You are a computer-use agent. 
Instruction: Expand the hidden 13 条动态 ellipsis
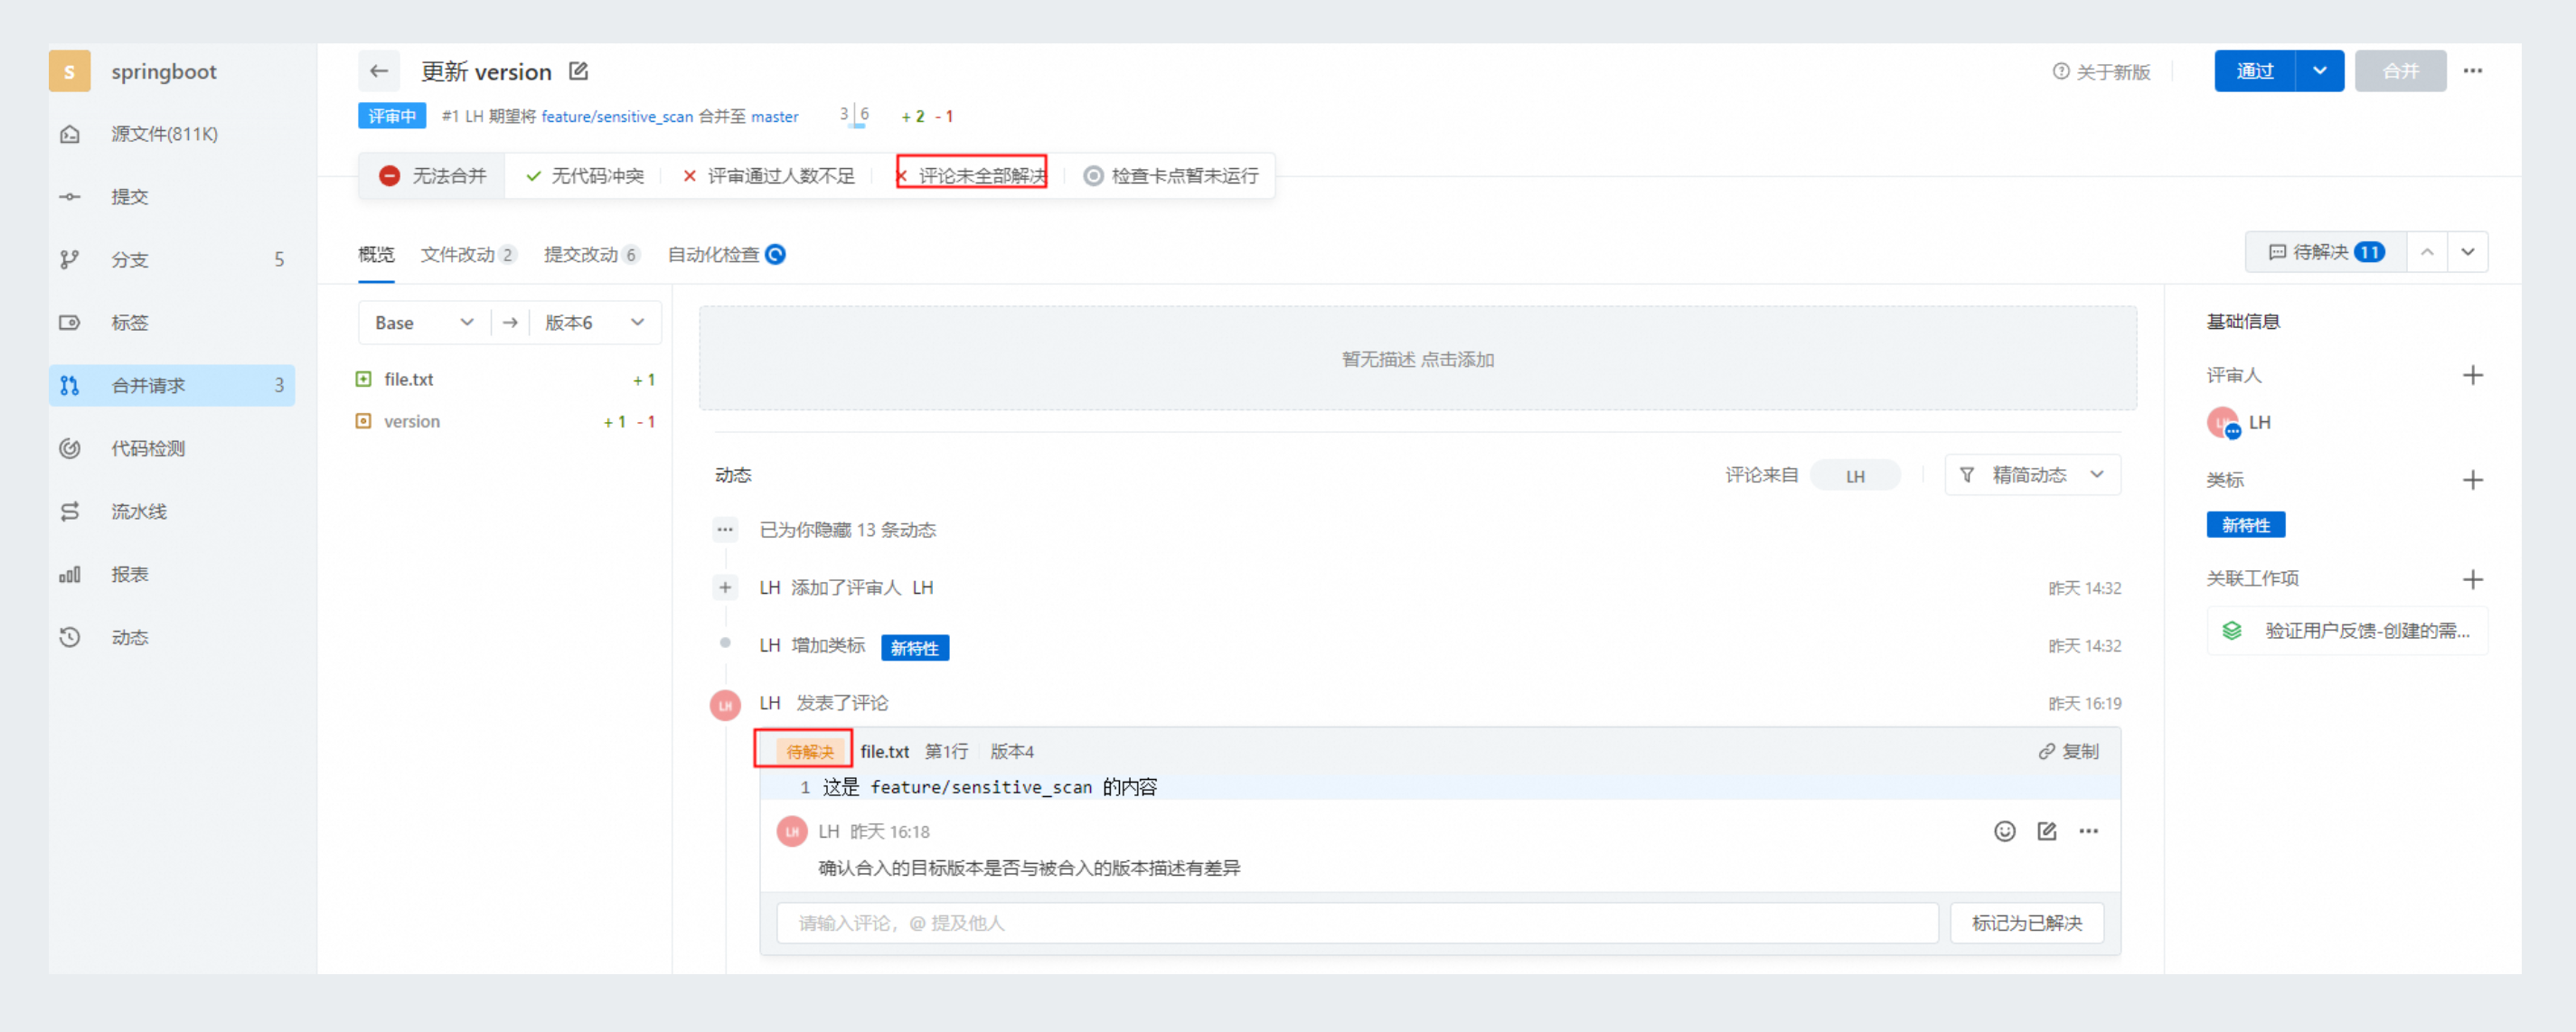point(725,529)
